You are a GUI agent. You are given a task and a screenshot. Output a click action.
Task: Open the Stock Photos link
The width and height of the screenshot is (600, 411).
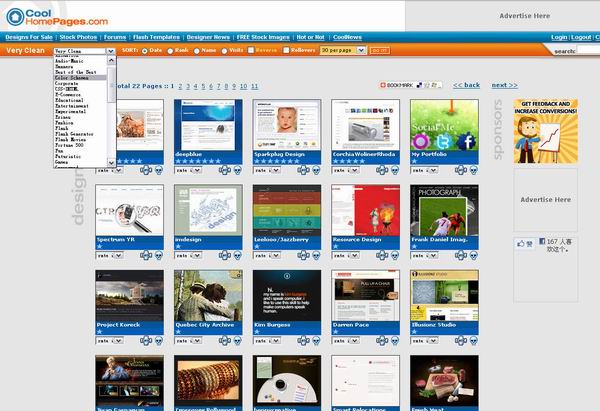78,37
